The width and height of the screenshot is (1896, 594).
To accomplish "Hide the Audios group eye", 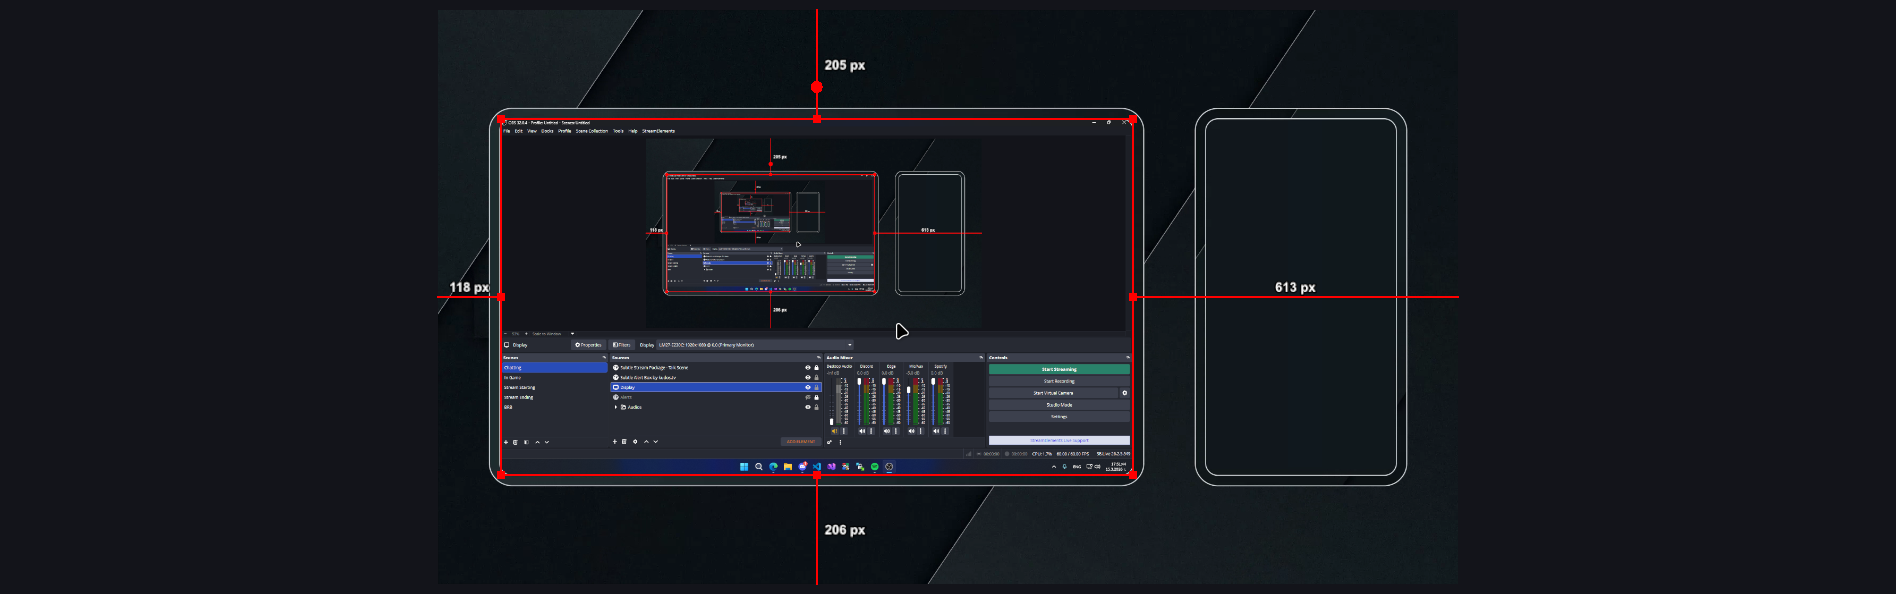I will coord(808,407).
